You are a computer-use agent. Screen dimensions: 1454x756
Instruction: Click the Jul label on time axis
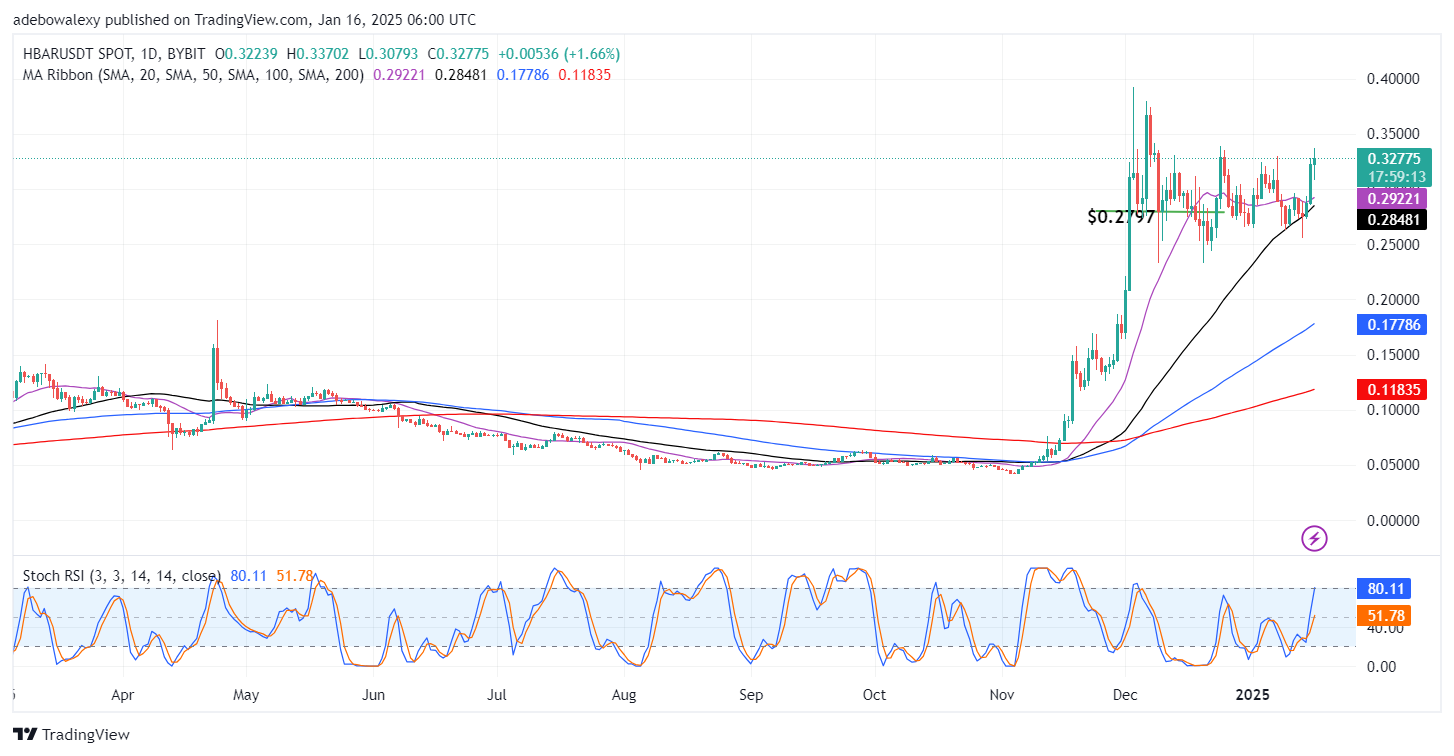(x=498, y=694)
